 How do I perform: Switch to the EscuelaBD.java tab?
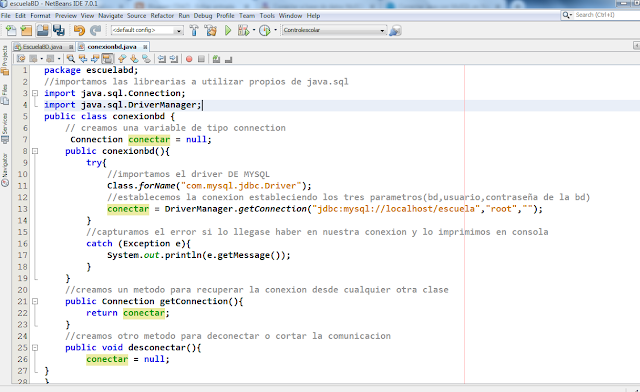(x=42, y=47)
